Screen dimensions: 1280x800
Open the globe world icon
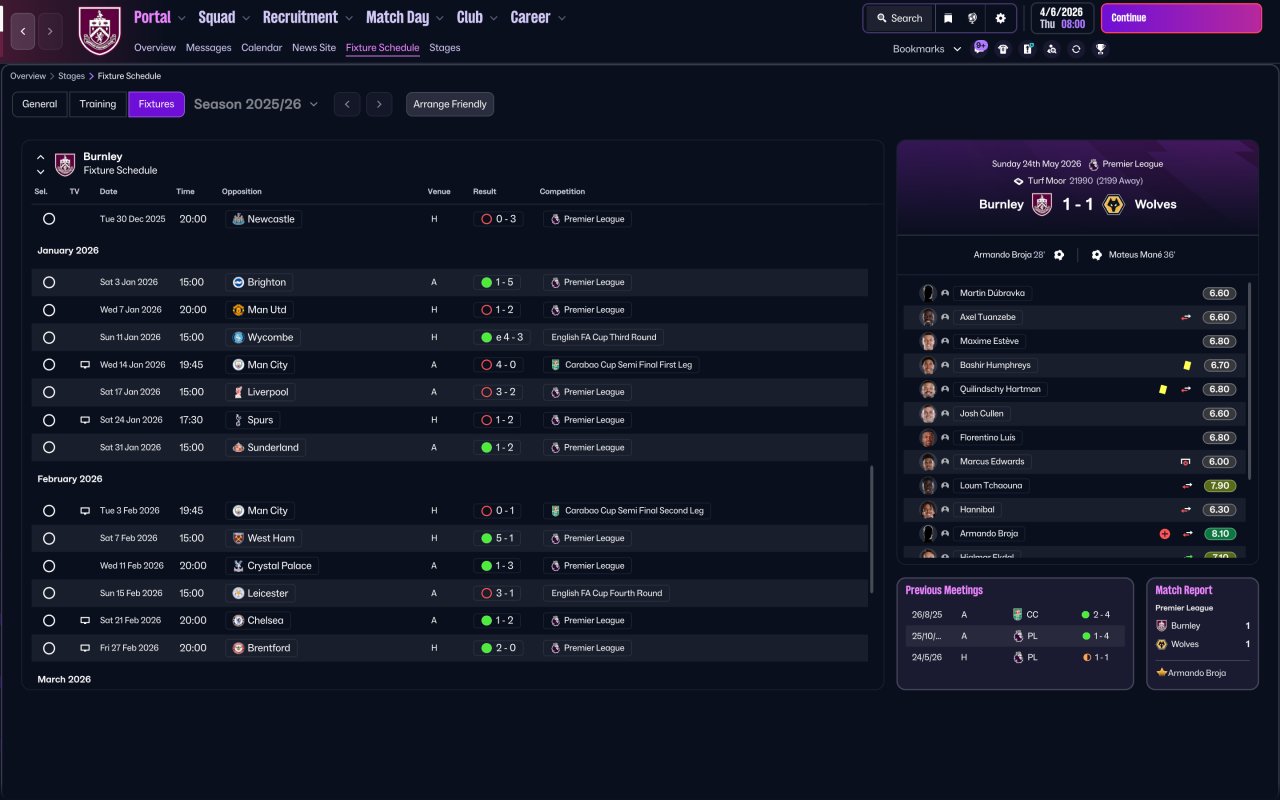click(972, 18)
